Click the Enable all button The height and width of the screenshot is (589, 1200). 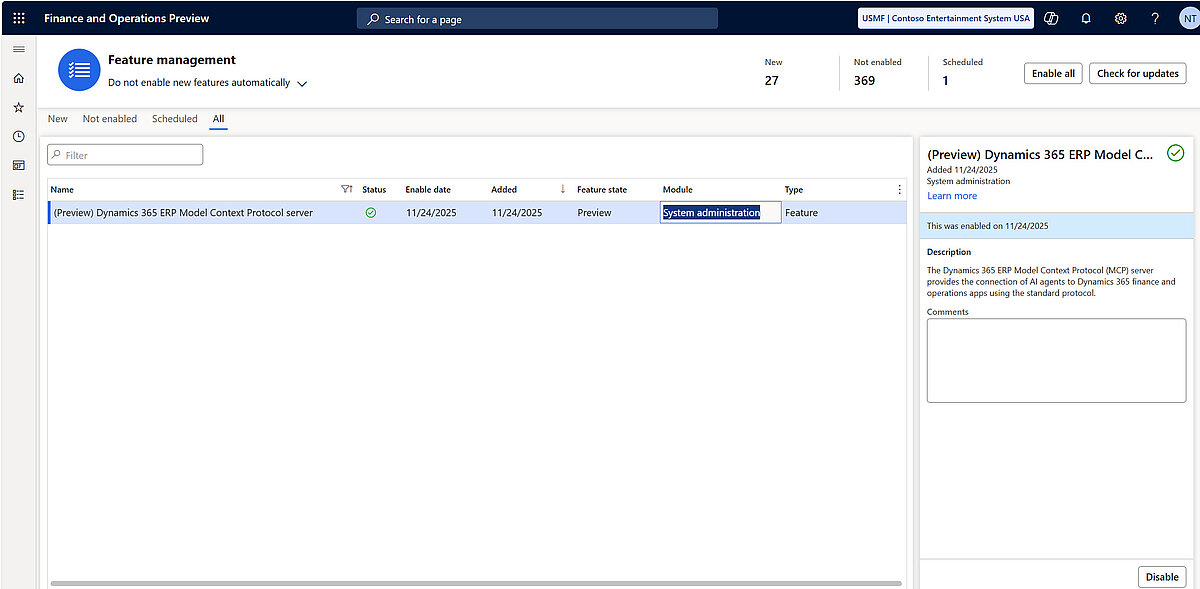[x=1053, y=73]
